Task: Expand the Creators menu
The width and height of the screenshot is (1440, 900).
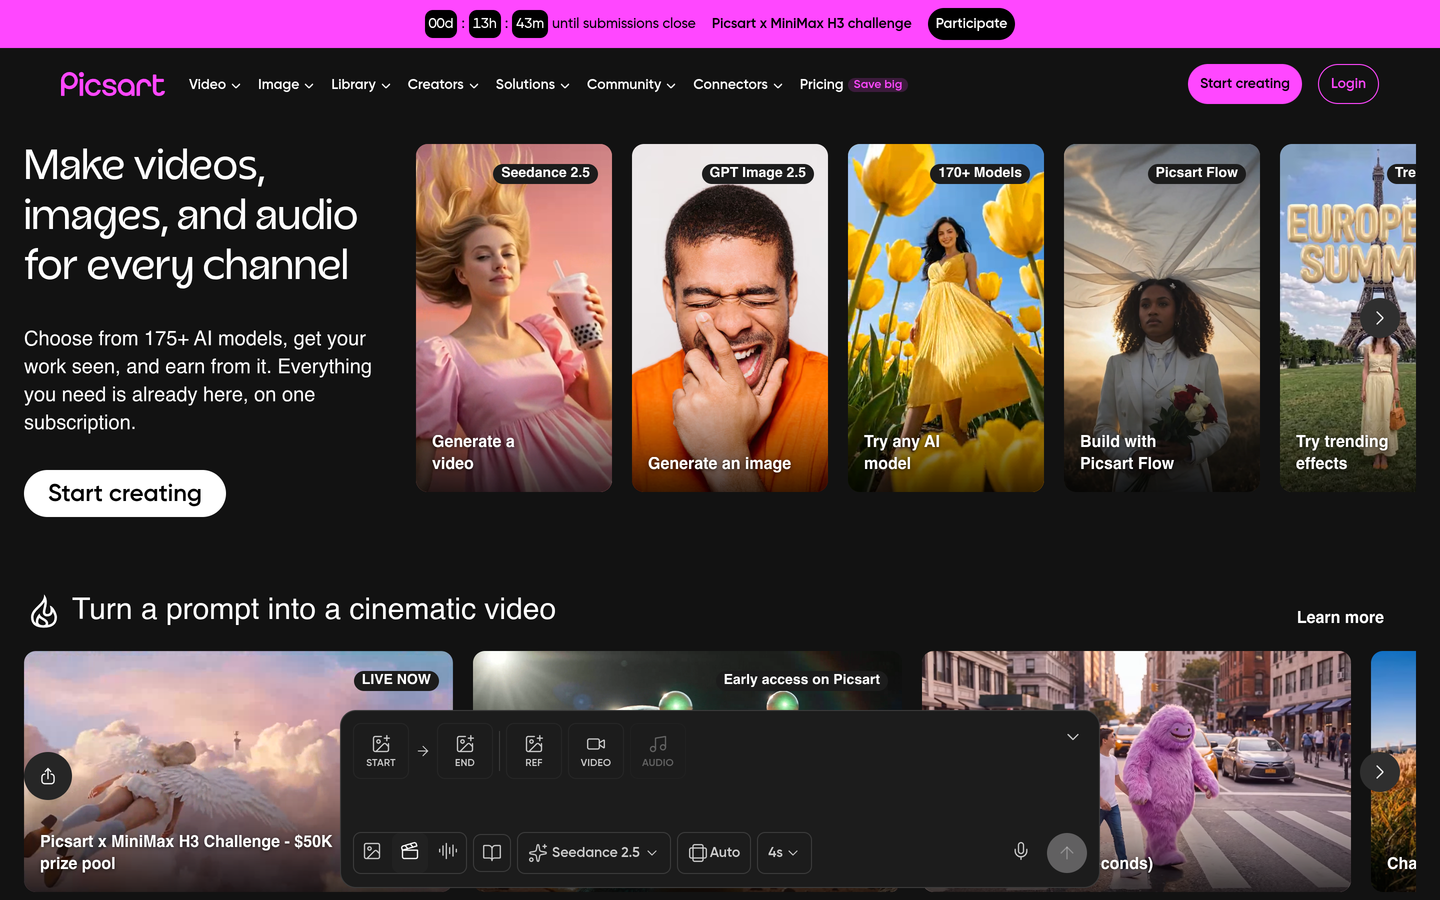Action: pos(443,84)
